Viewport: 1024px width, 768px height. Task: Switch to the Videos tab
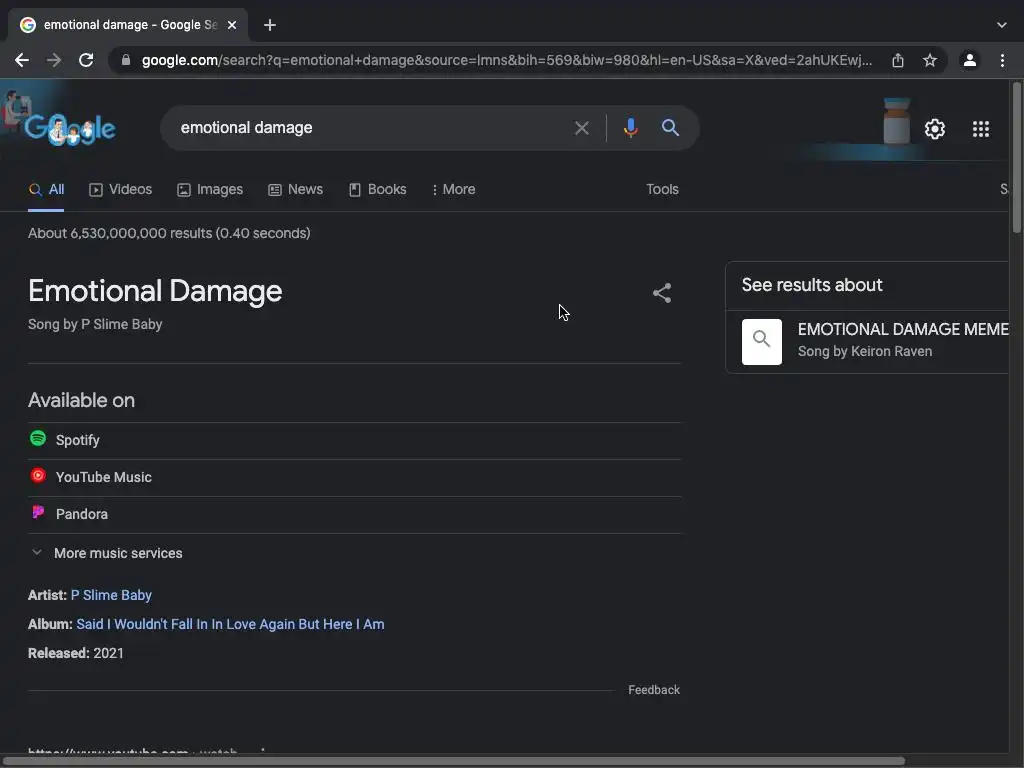121,189
